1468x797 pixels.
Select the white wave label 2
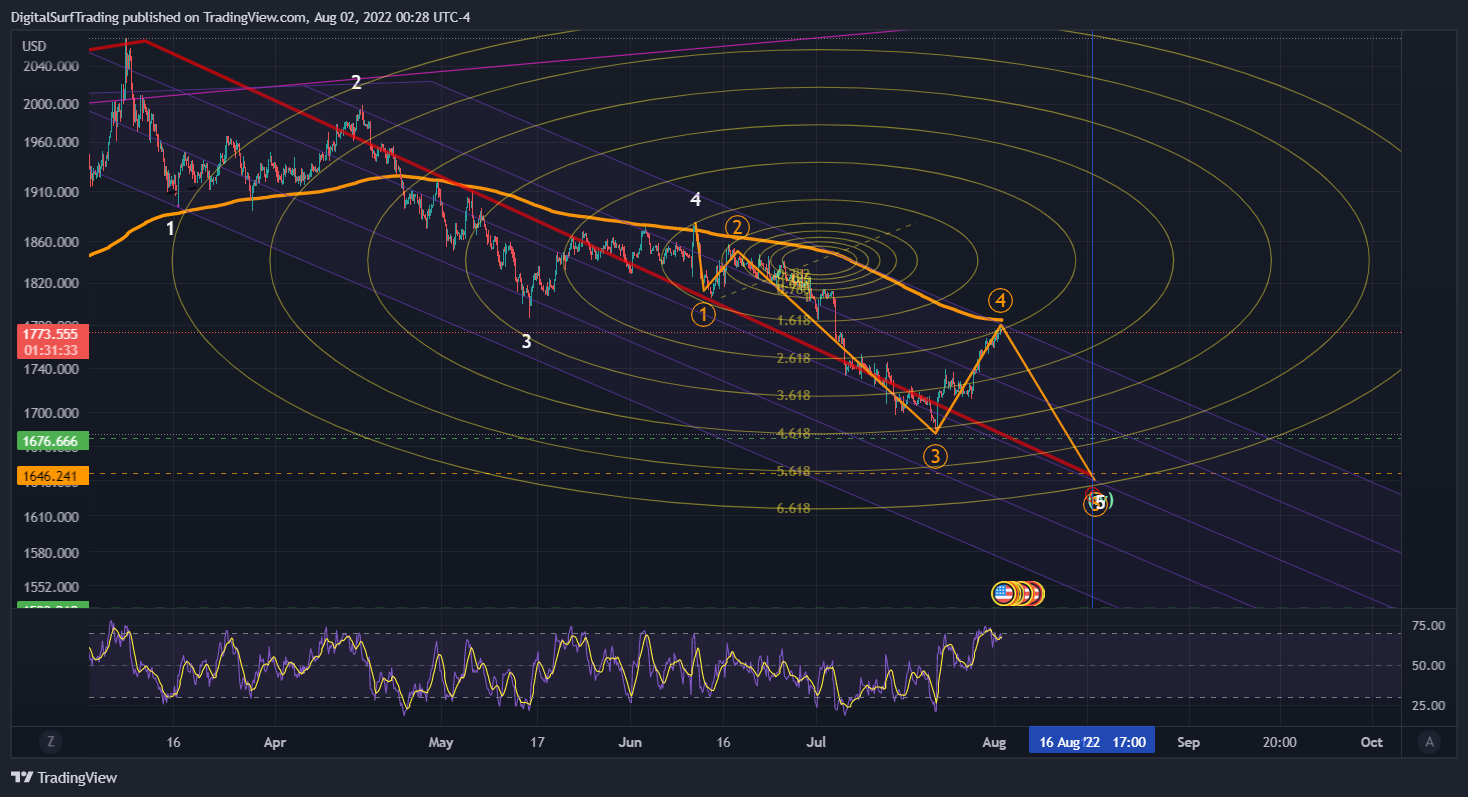click(356, 82)
